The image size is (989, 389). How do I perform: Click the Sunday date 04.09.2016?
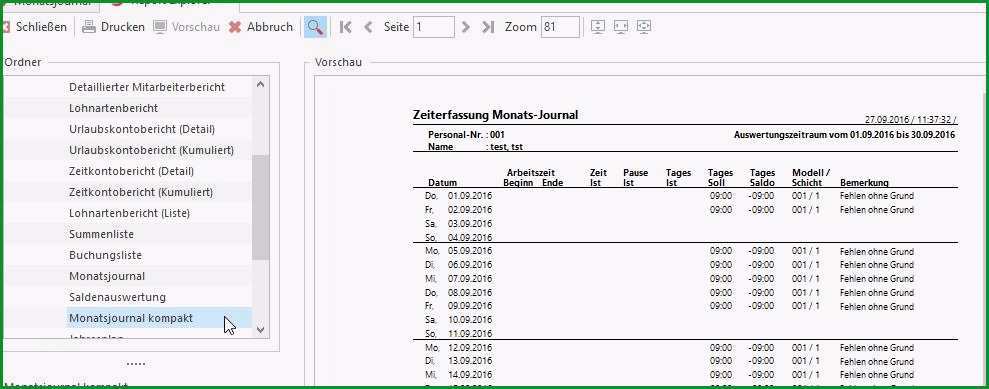pyautogui.click(x=470, y=238)
